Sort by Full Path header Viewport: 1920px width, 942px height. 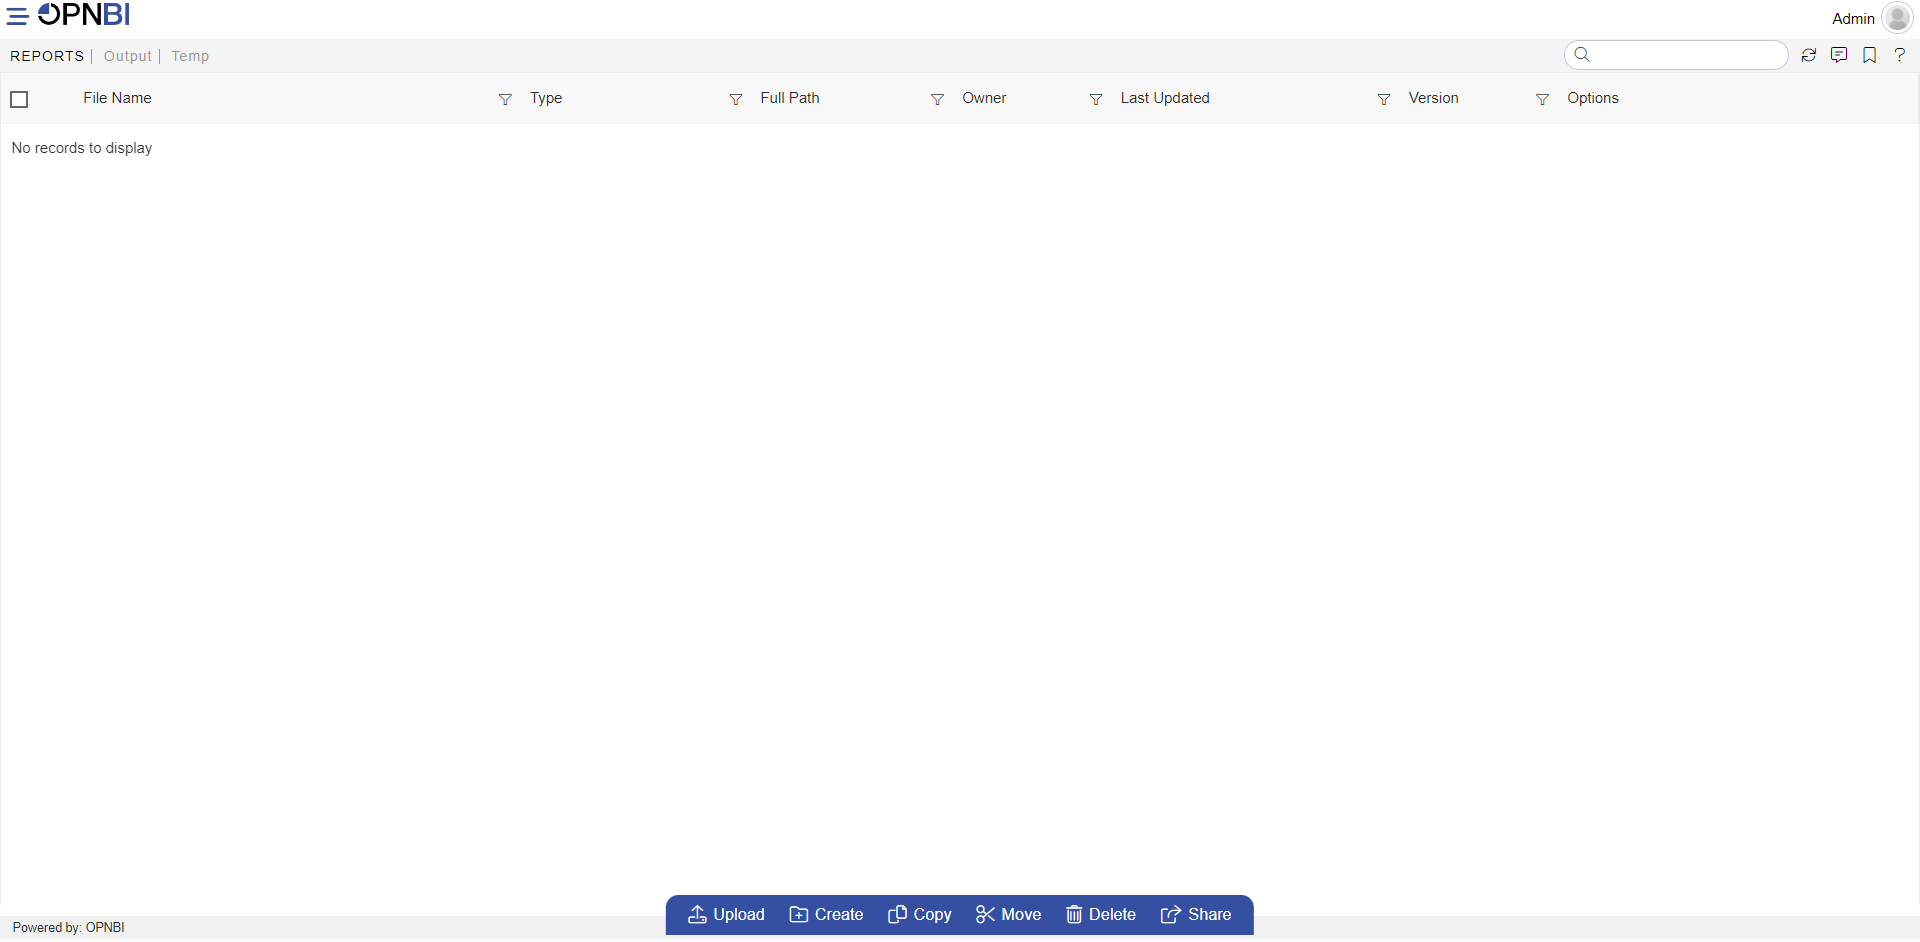[x=790, y=98]
